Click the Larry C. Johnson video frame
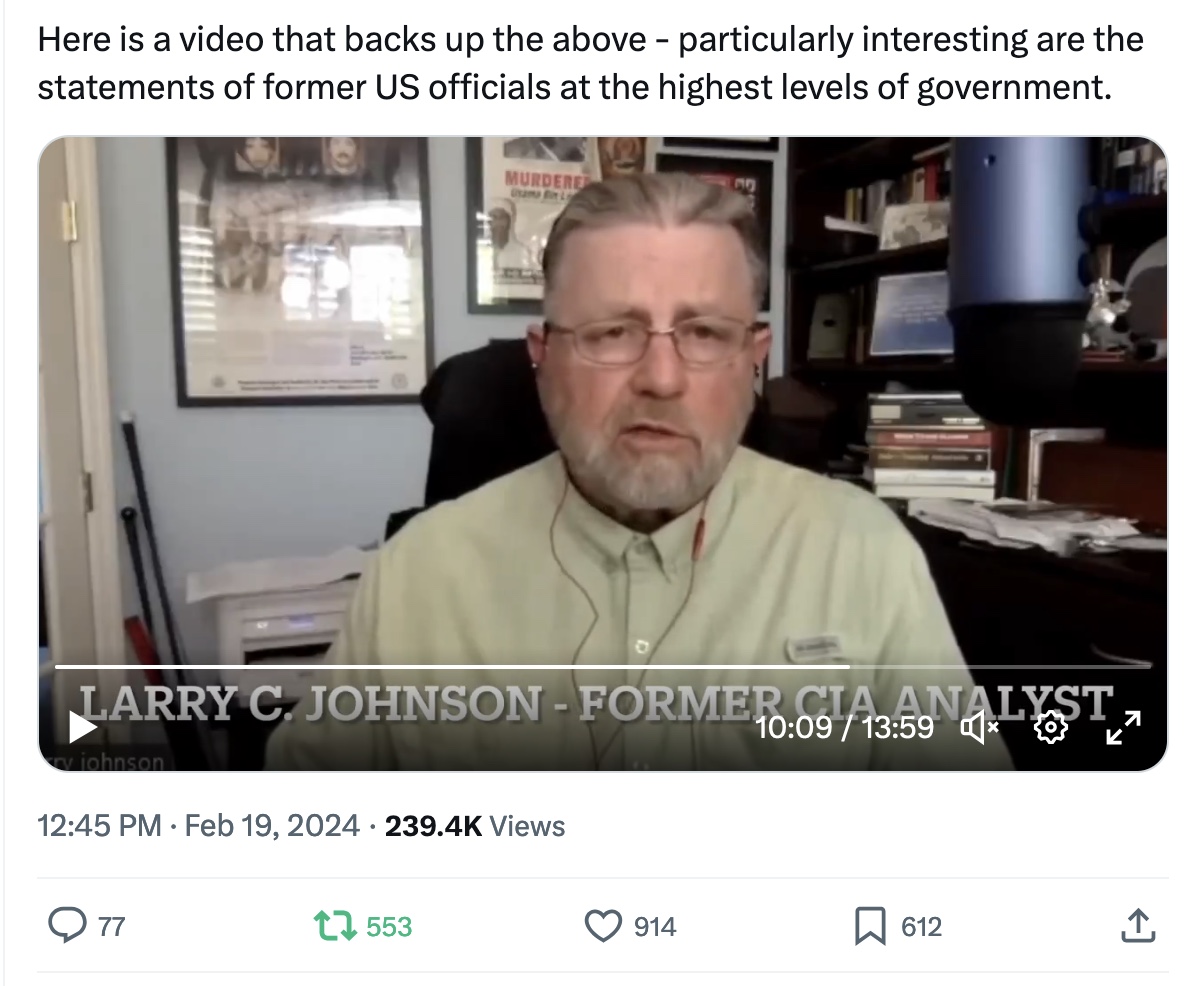Screen dimensions: 1200x986 tap(603, 400)
